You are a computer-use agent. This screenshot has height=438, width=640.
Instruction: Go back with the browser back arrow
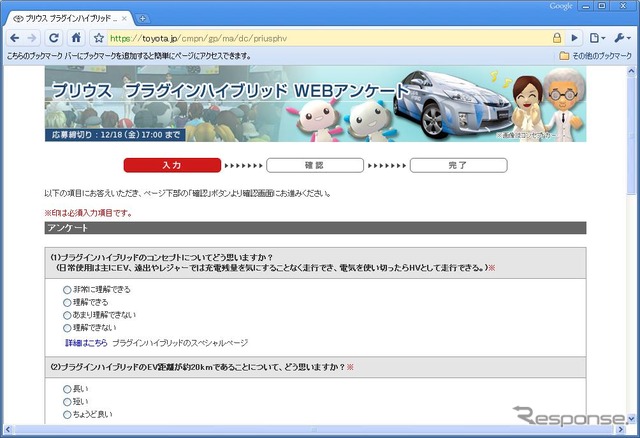tap(15, 38)
